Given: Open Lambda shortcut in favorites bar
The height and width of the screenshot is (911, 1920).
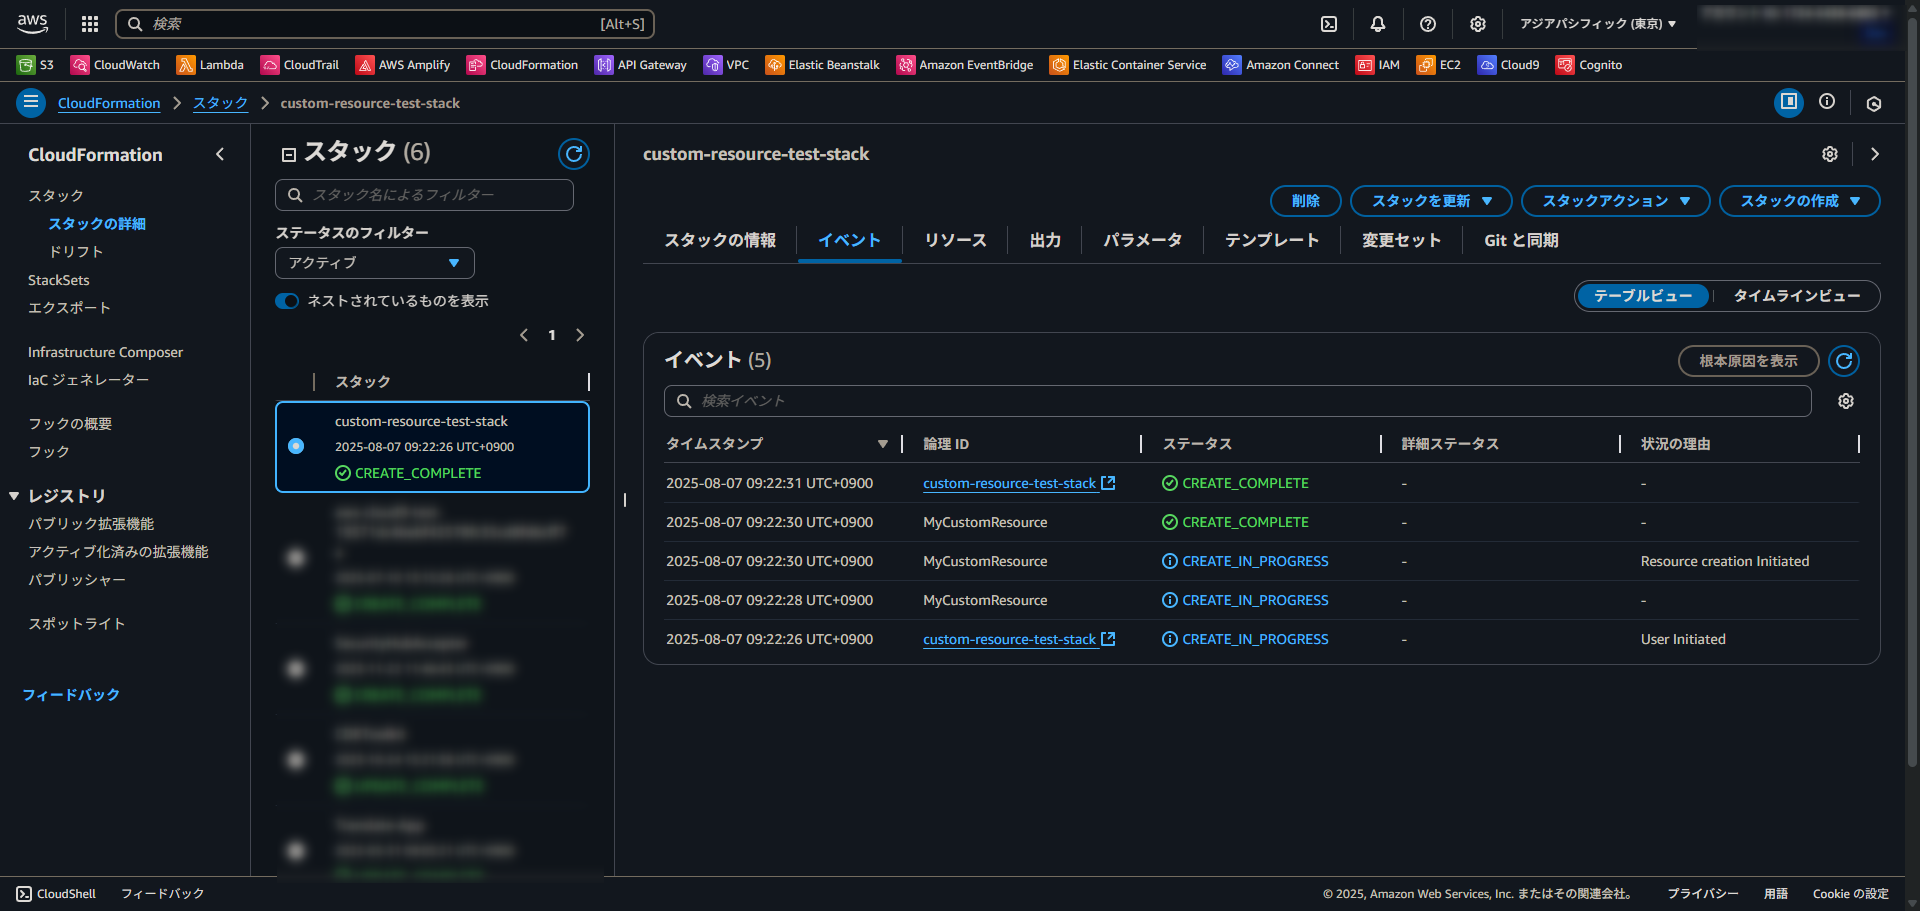Looking at the screenshot, I should pos(210,65).
